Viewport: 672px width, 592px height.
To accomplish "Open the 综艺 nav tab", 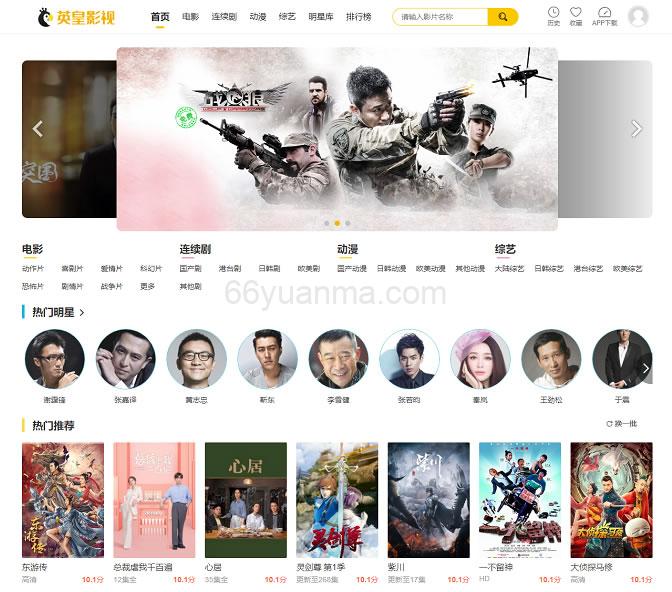I will (x=287, y=17).
